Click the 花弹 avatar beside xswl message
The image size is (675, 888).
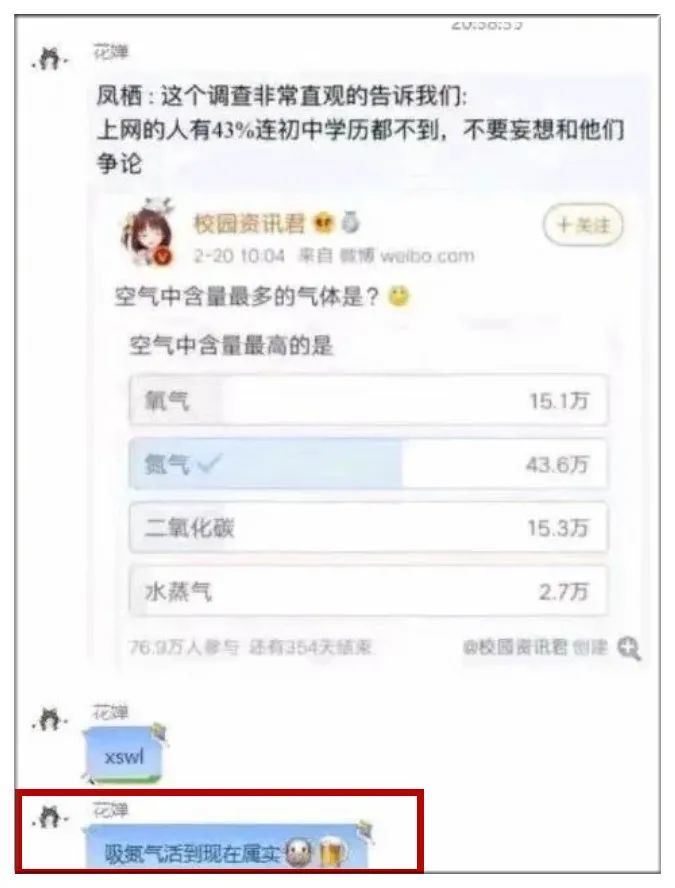point(50,719)
